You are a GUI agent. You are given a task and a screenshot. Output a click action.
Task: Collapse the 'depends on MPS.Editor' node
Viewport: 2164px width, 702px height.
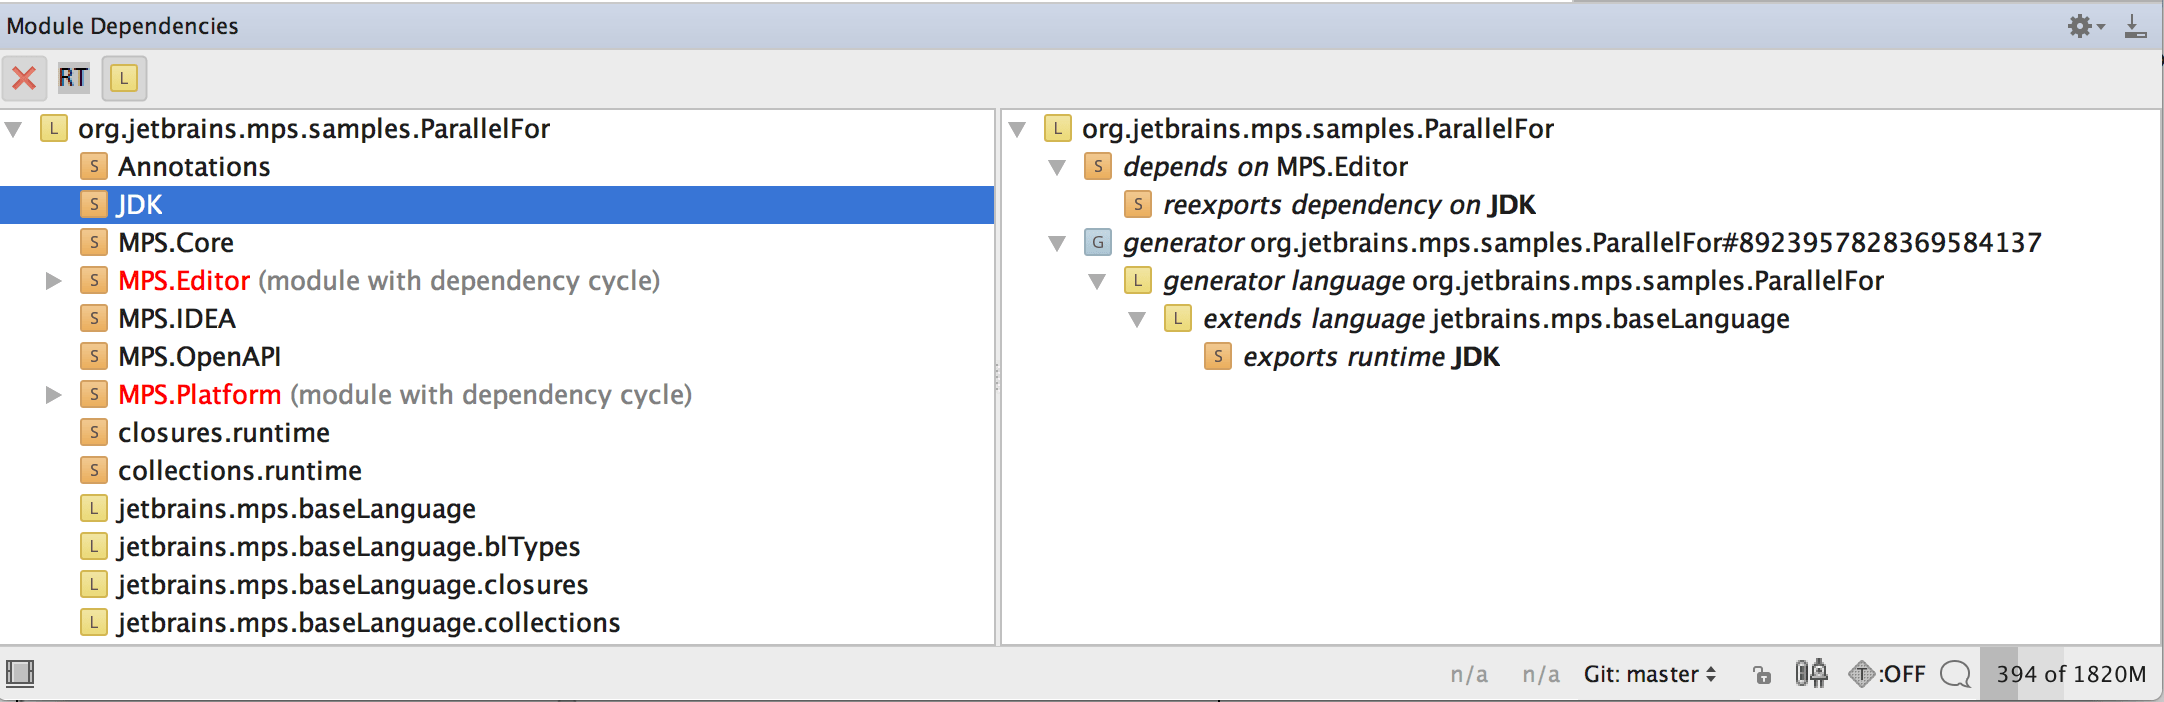(1057, 167)
